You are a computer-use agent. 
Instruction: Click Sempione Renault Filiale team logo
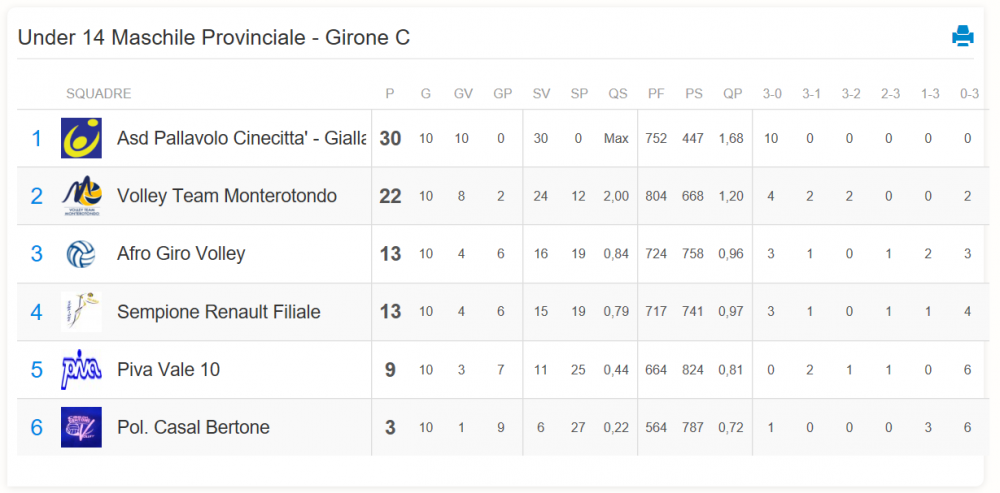point(81,311)
